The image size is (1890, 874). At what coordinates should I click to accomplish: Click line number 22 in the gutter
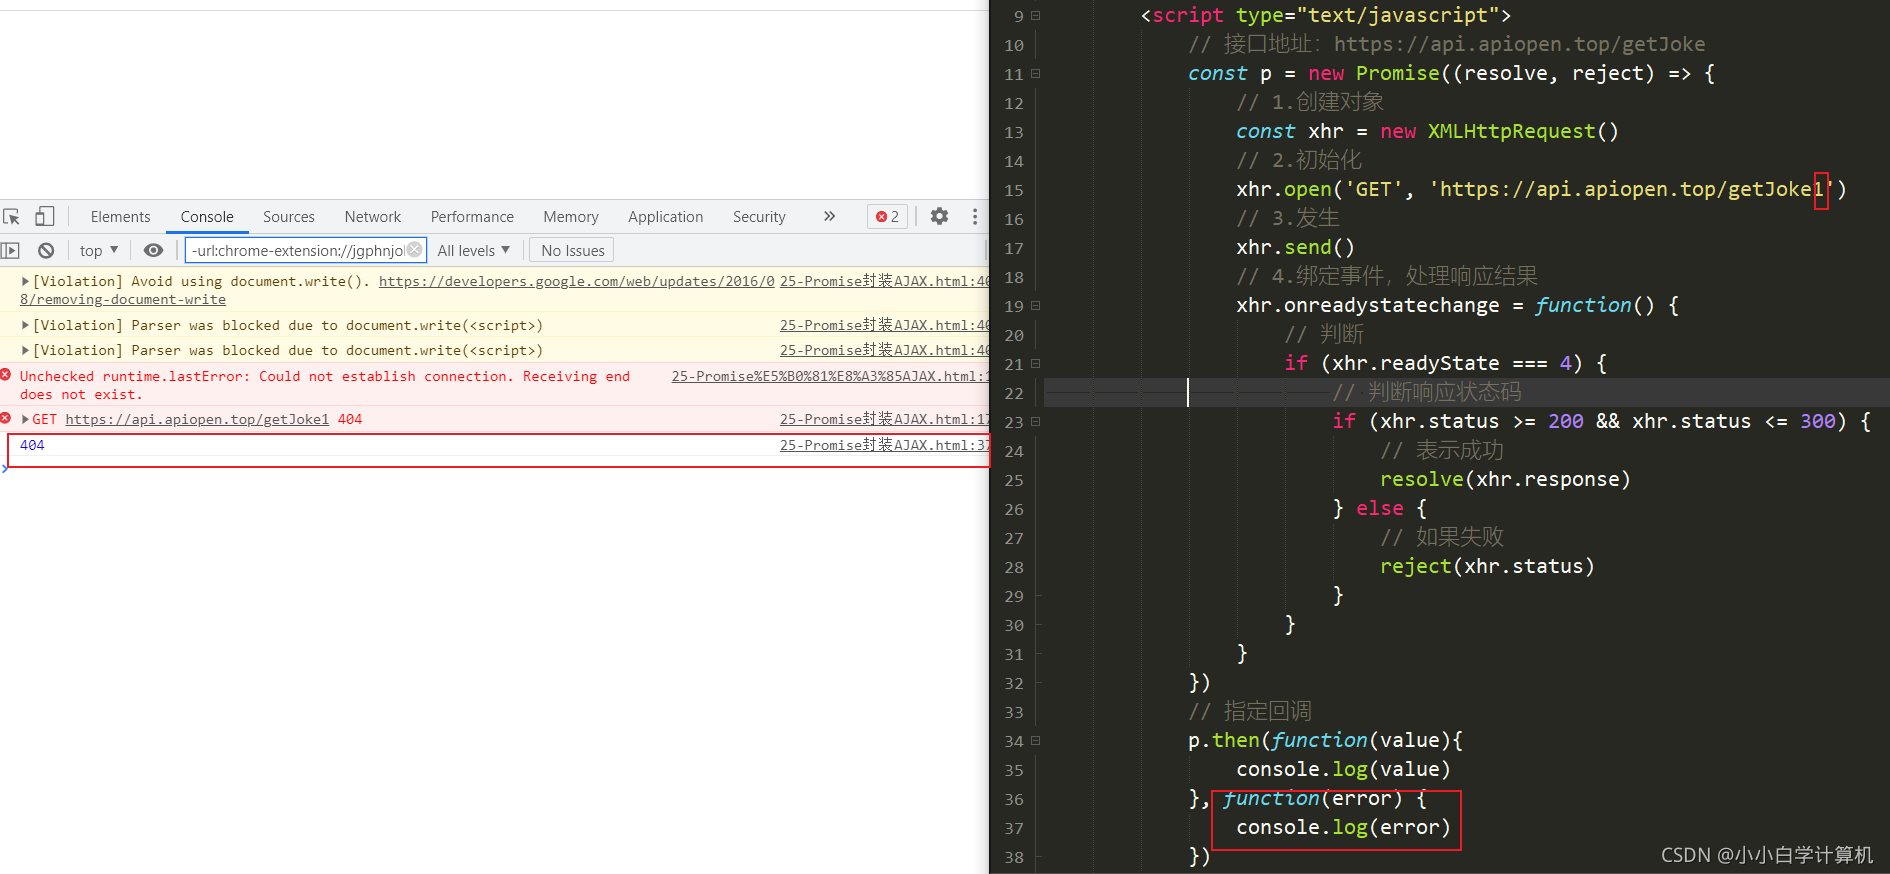pyautogui.click(x=1014, y=393)
